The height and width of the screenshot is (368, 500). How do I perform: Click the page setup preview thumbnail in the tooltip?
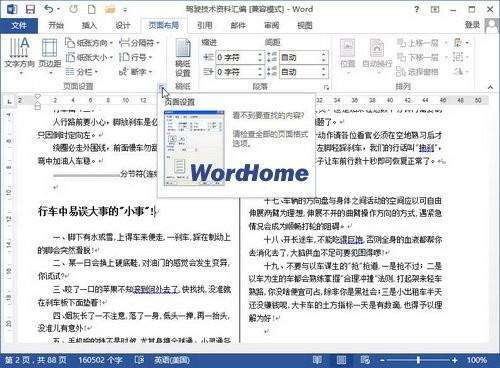coord(194,148)
